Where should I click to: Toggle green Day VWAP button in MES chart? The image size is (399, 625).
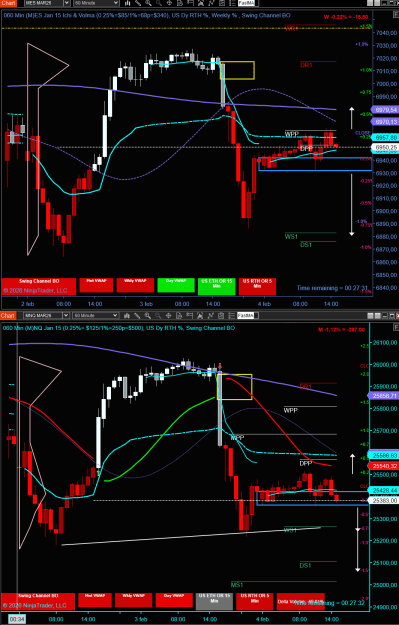pyautogui.click(x=176, y=285)
